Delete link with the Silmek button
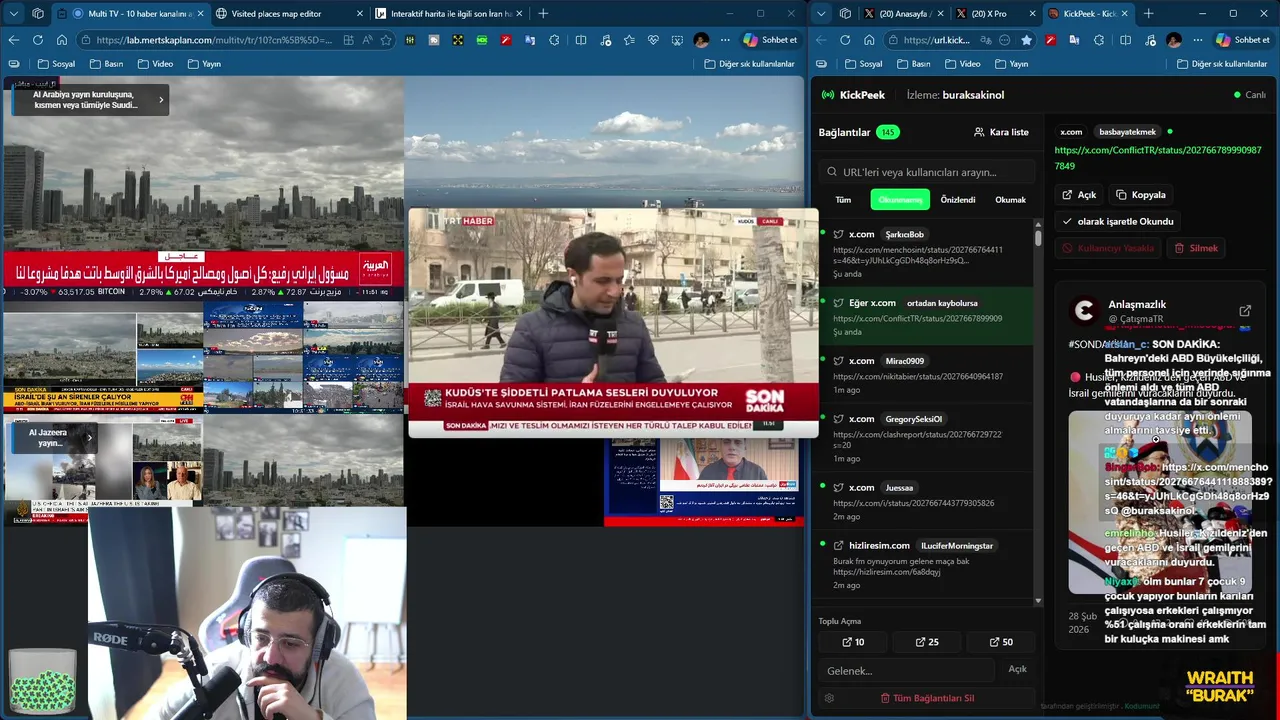Viewport: 1280px width, 720px height. (x=1196, y=248)
